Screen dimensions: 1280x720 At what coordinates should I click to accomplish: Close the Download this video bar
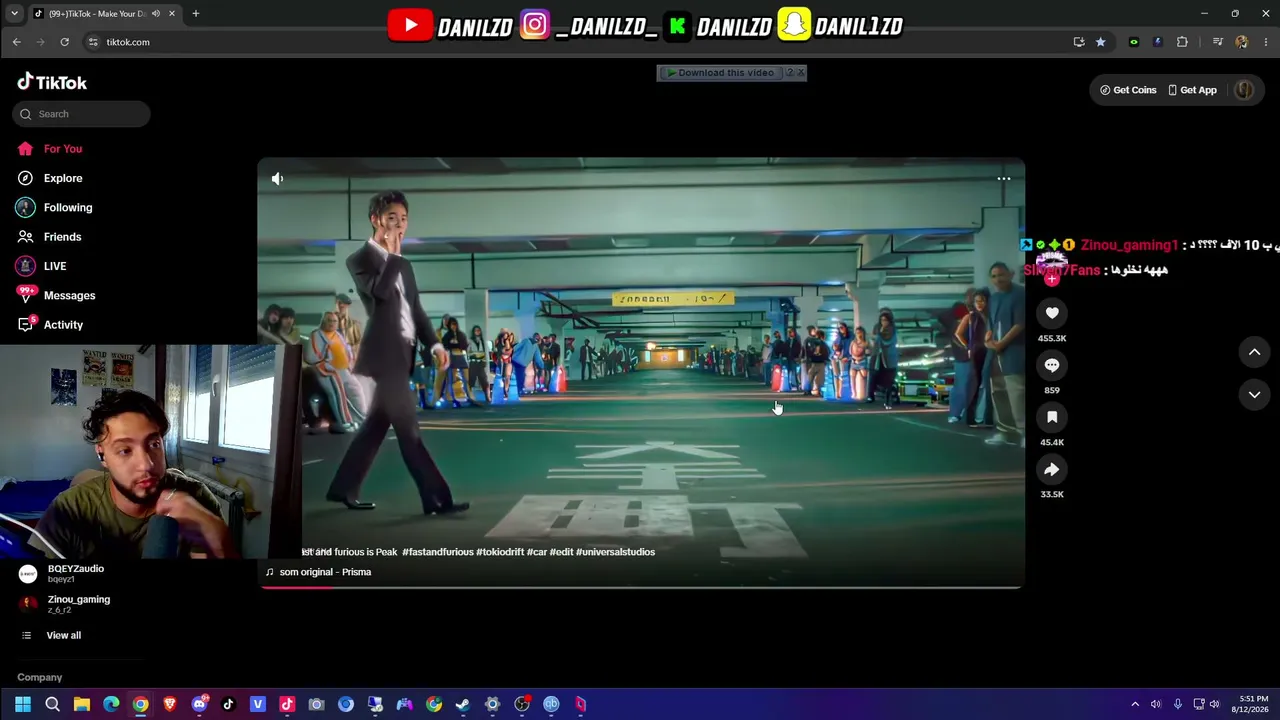pyautogui.click(x=800, y=73)
